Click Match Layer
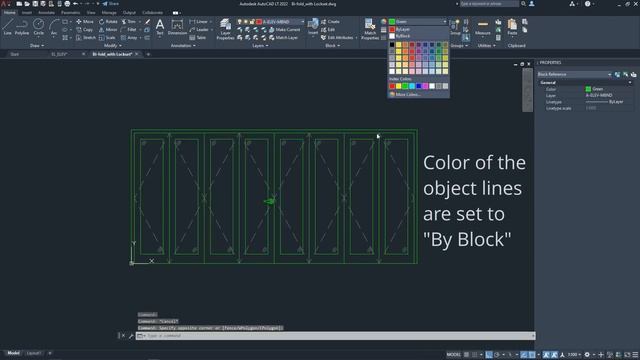Screen dimensions: 640x360 tap(283, 38)
